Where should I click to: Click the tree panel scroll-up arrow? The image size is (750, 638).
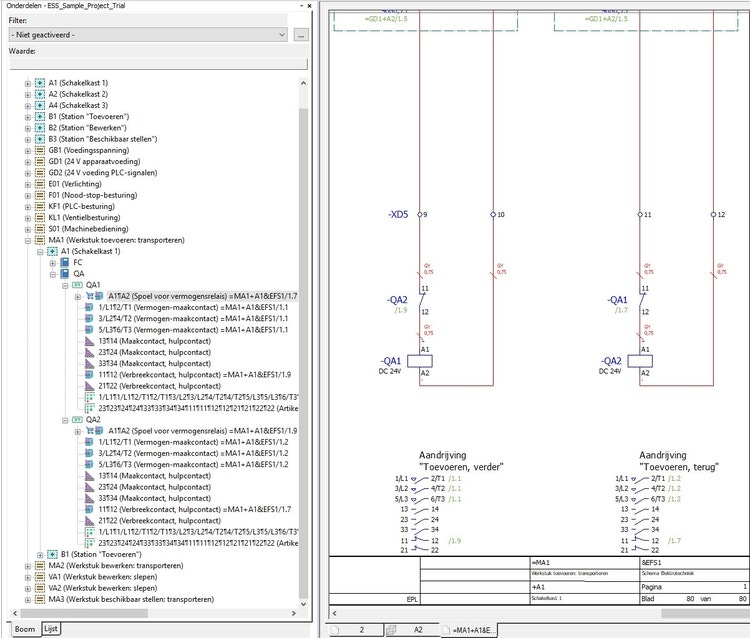click(x=304, y=81)
